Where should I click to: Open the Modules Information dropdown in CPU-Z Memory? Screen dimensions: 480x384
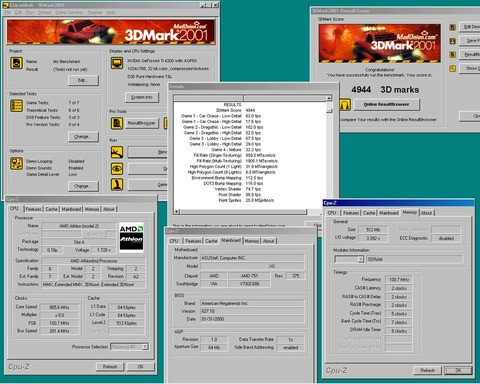point(360,259)
